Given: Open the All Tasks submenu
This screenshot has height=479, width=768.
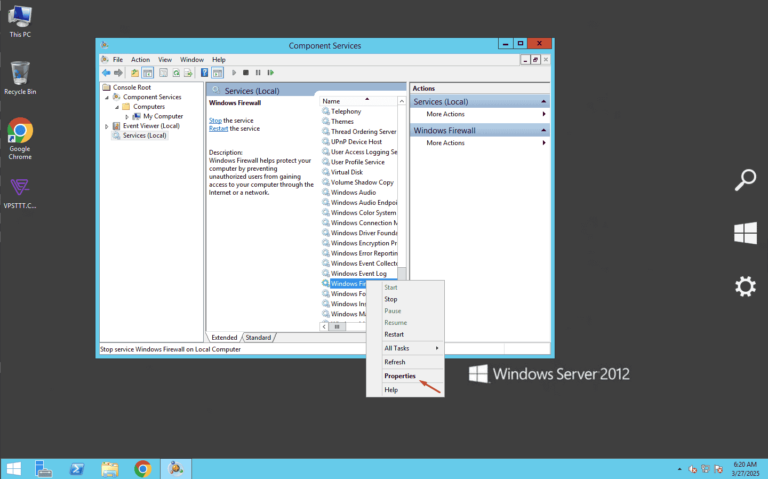Looking at the screenshot, I should 405,348.
